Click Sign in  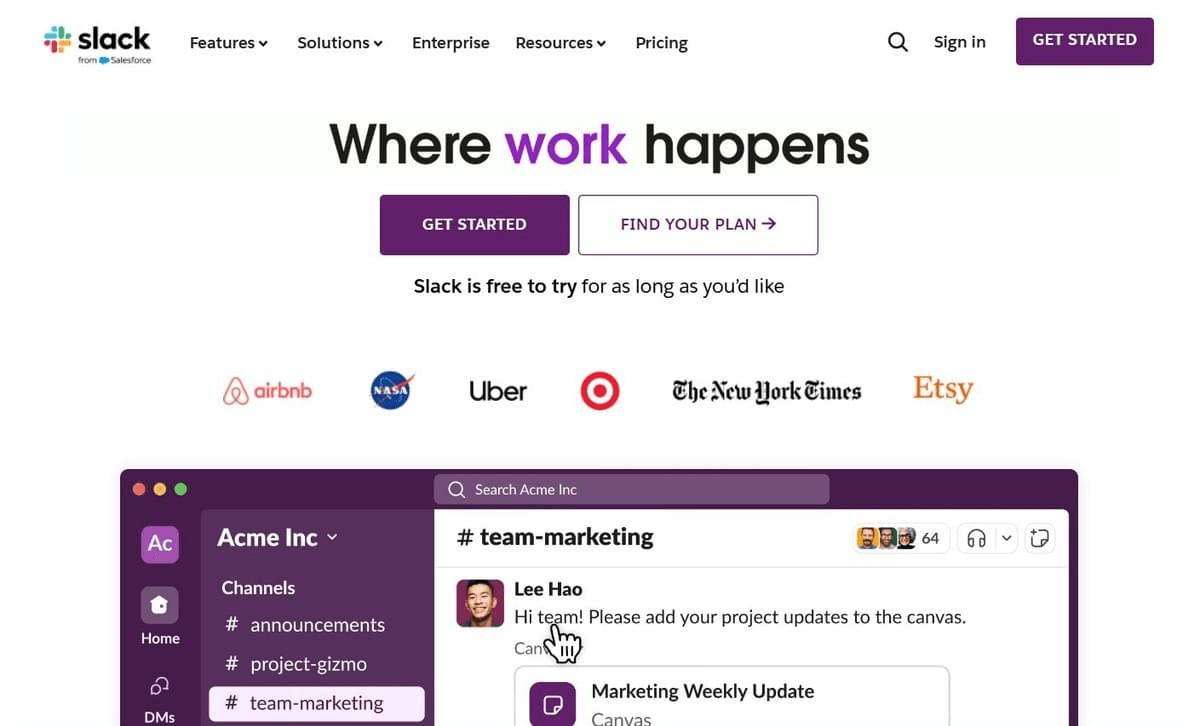(x=959, y=42)
